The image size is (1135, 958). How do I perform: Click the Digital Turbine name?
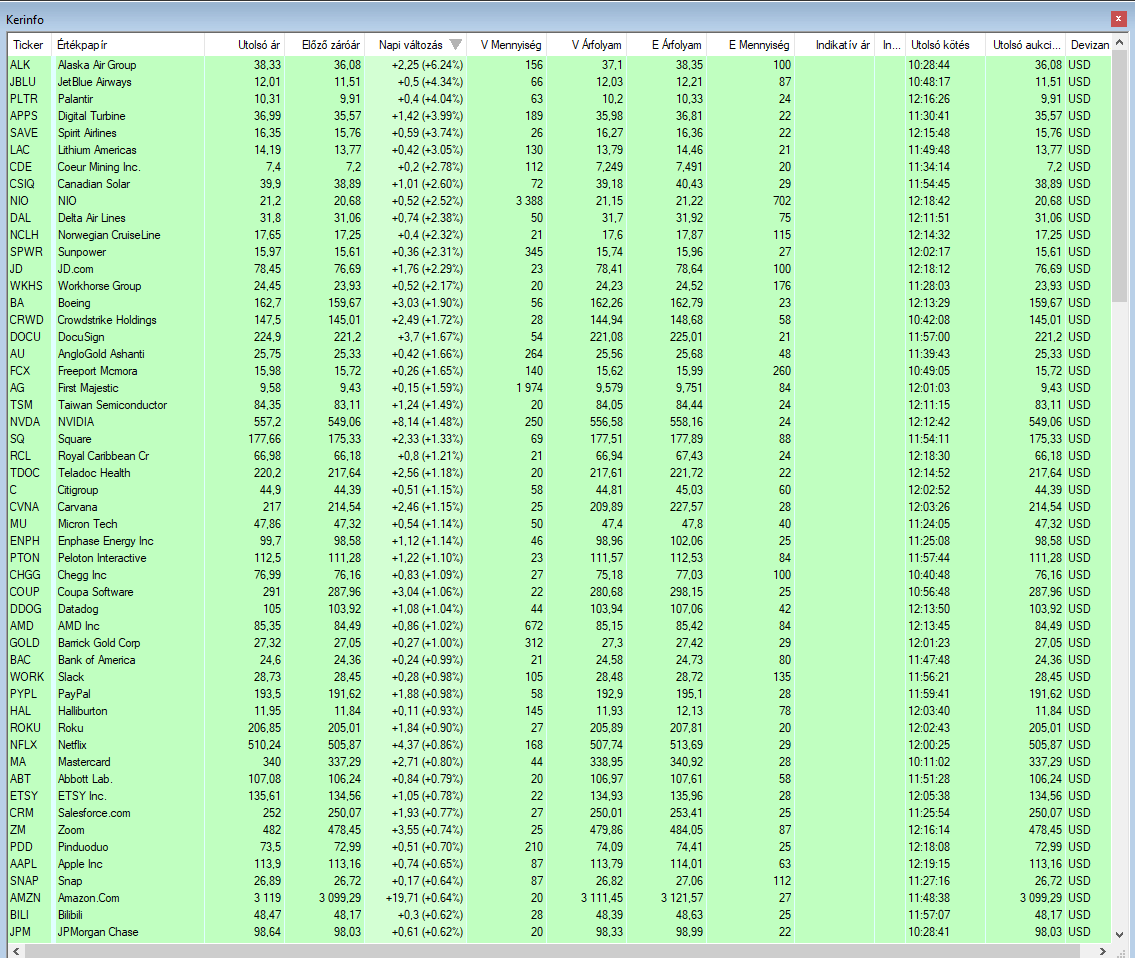coord(91,116)
